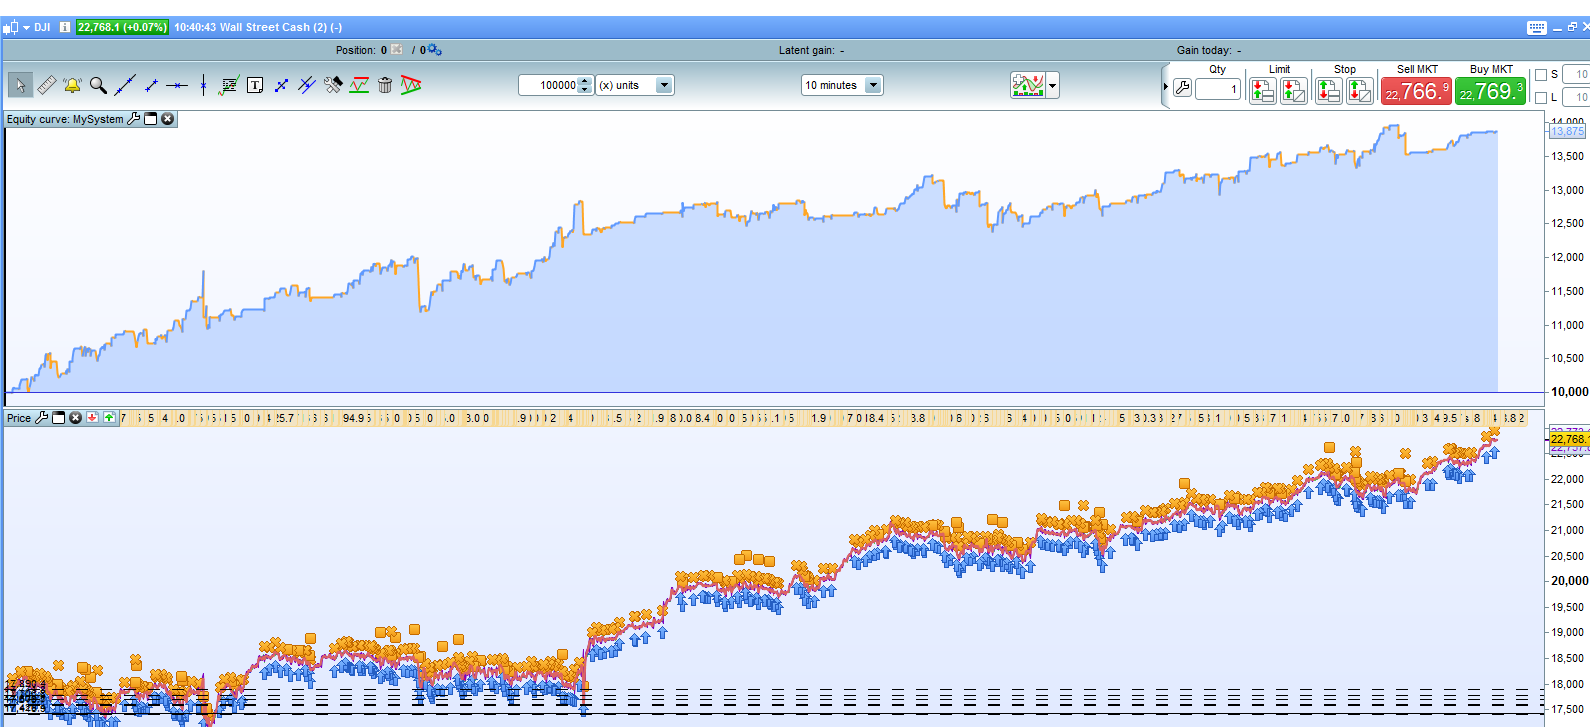The width and height of the screenshot is (1590, 727).
Task: Click the first Stop order icon
Action: point(1329,91)
